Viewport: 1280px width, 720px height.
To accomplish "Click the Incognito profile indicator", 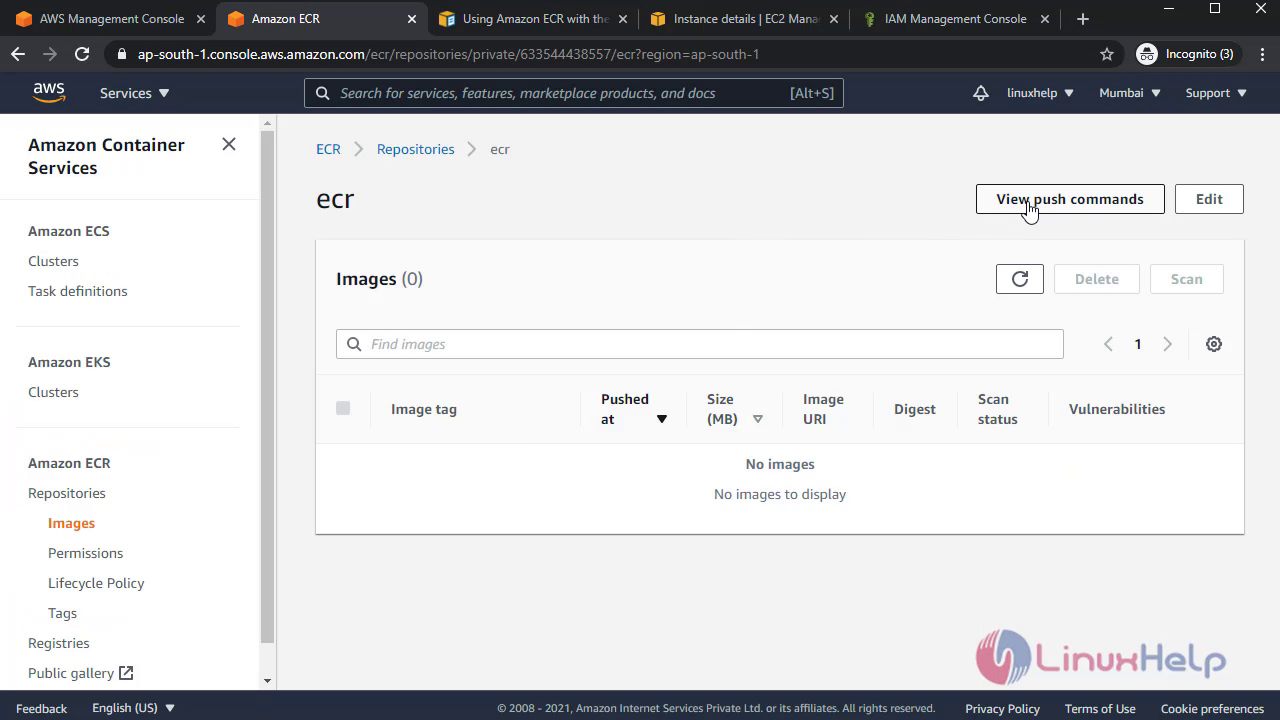I will tap(1187, 54).
